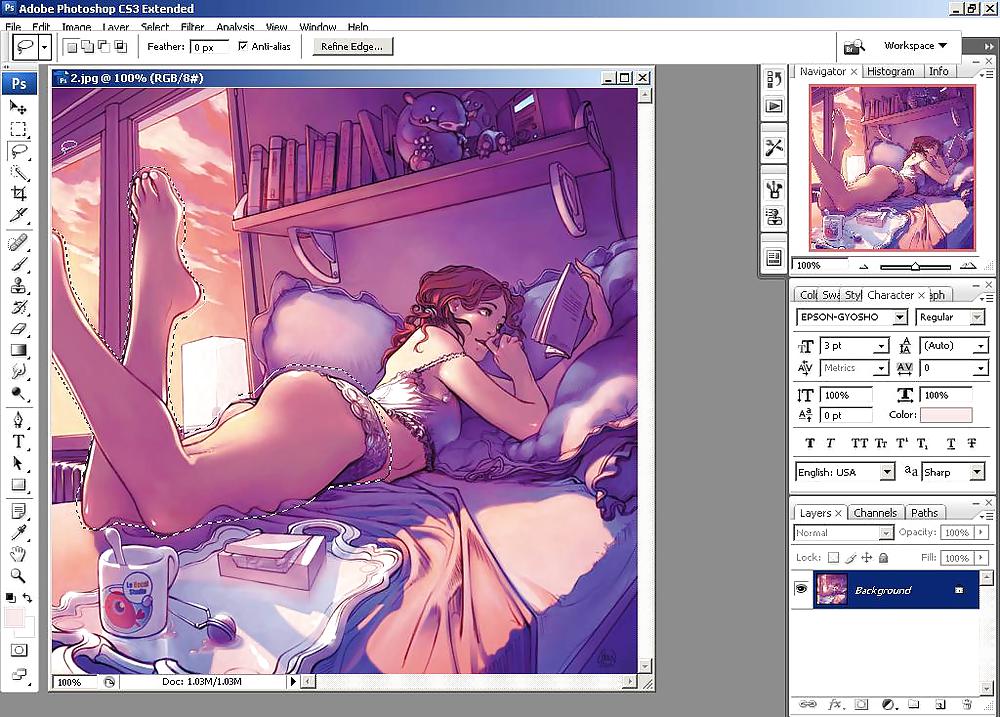Click the Feather input field
This screenshot has height=717, width=1000.
point(209,47)
